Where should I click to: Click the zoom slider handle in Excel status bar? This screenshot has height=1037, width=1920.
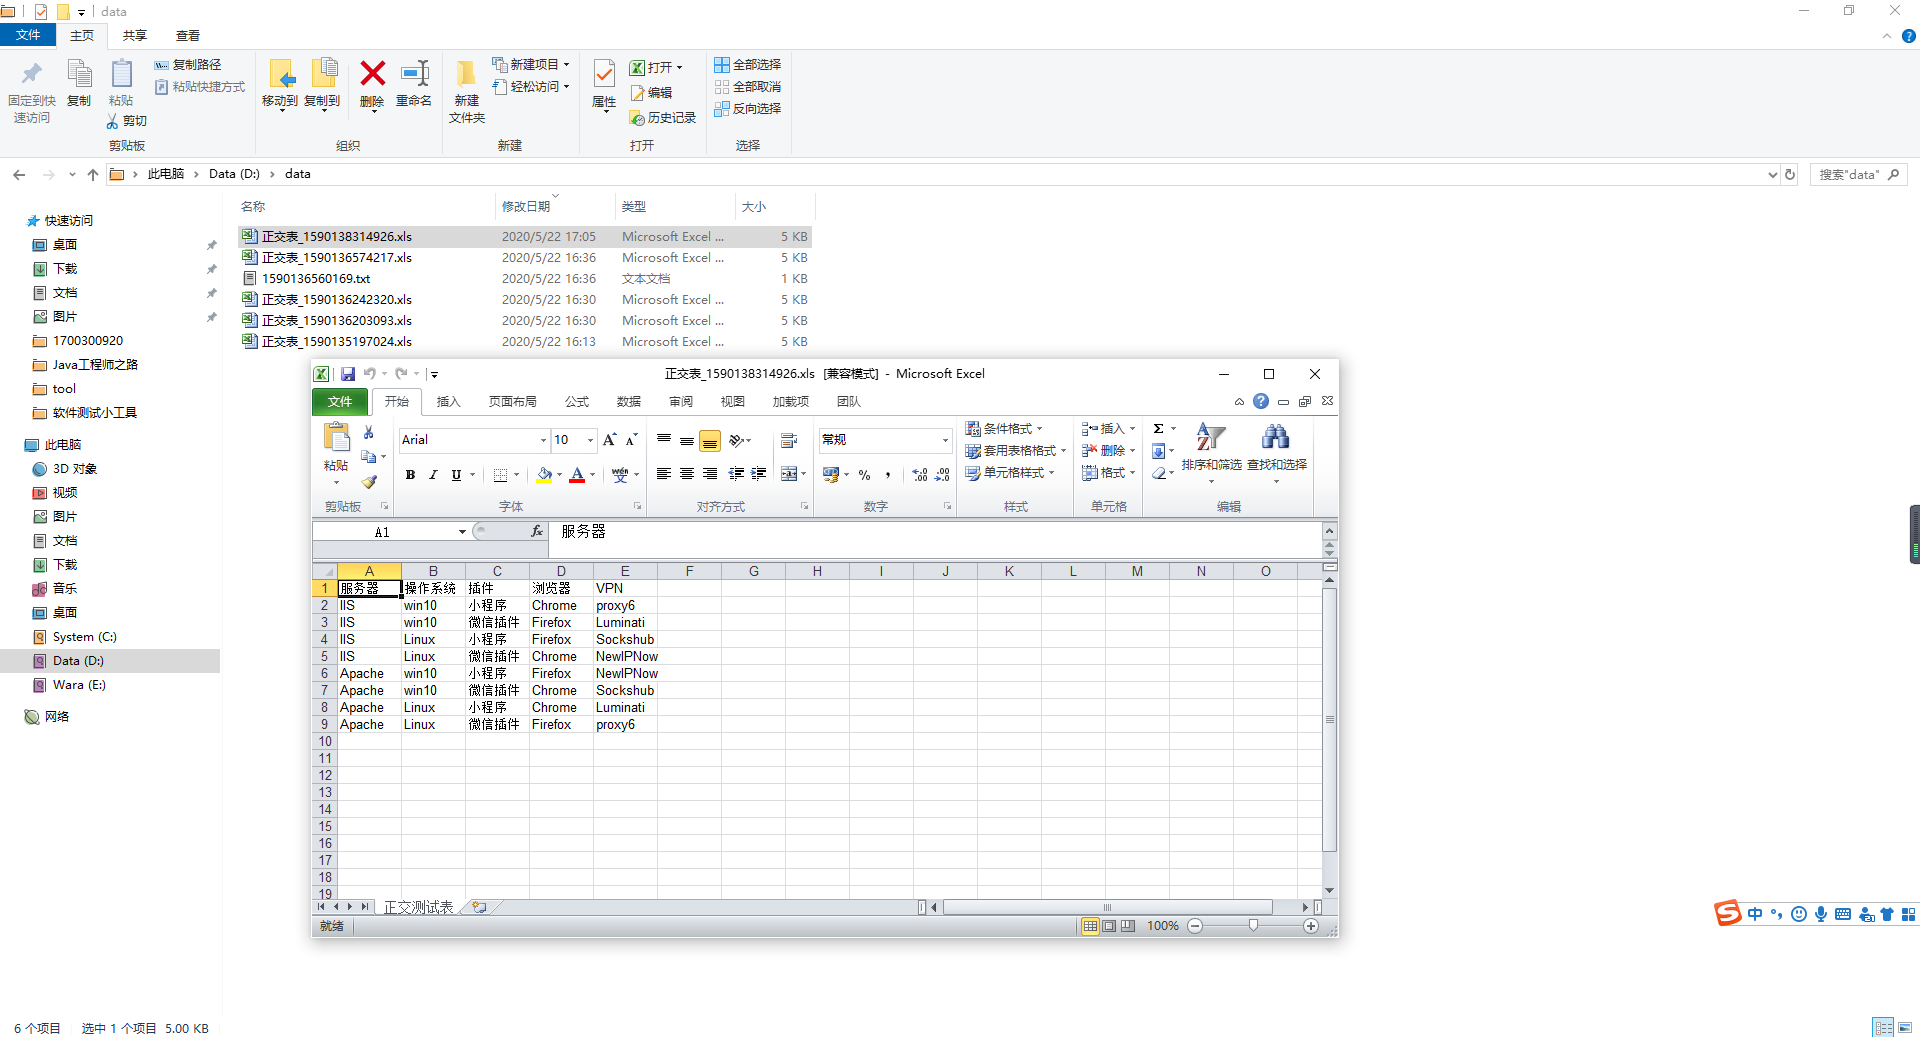[1253, 926]
